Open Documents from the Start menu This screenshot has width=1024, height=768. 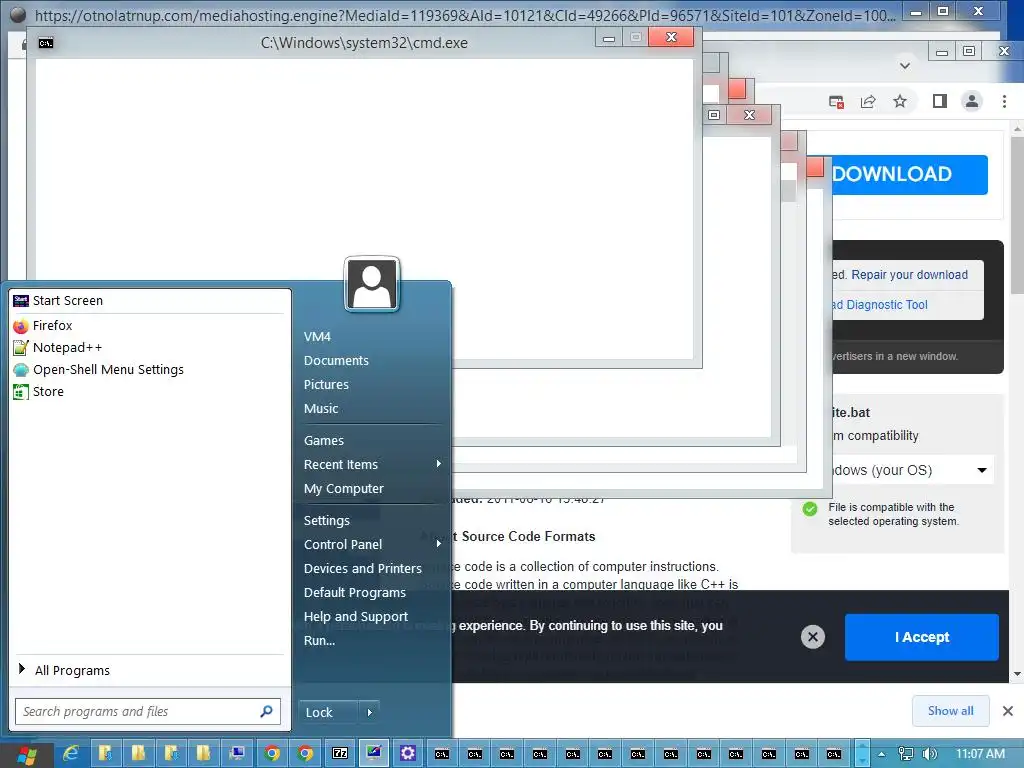point(336,360)
